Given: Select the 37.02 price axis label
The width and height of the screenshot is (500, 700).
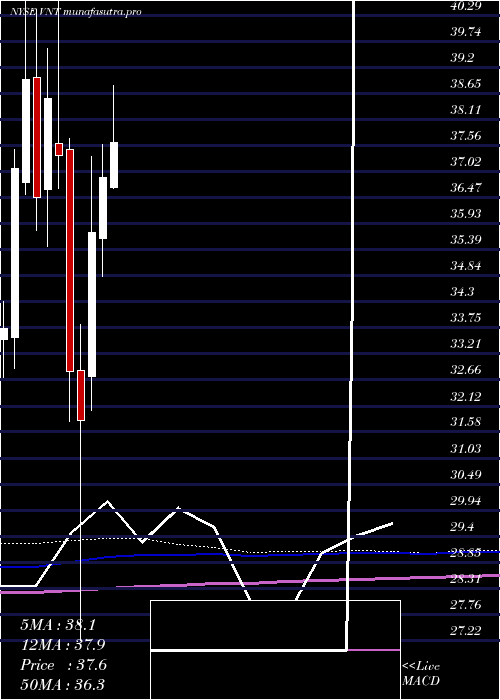Looking at the screenshot, I should [466, 162].
